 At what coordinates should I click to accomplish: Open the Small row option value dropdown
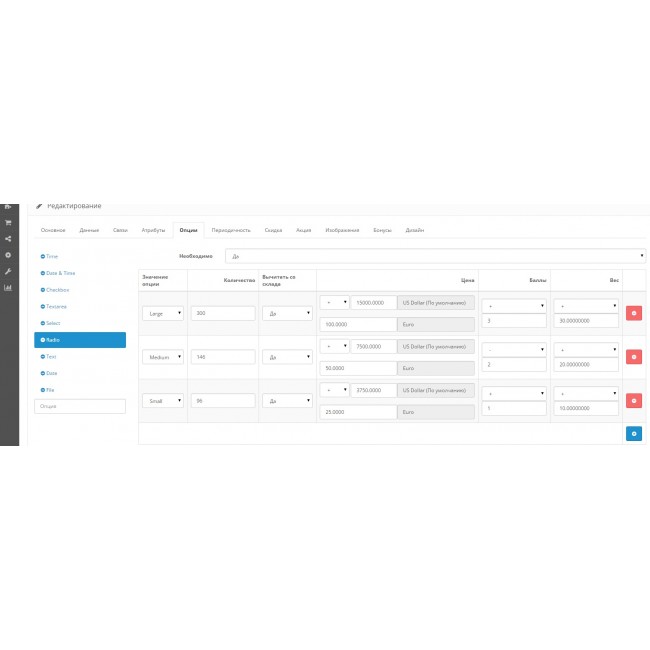point(163,400)
